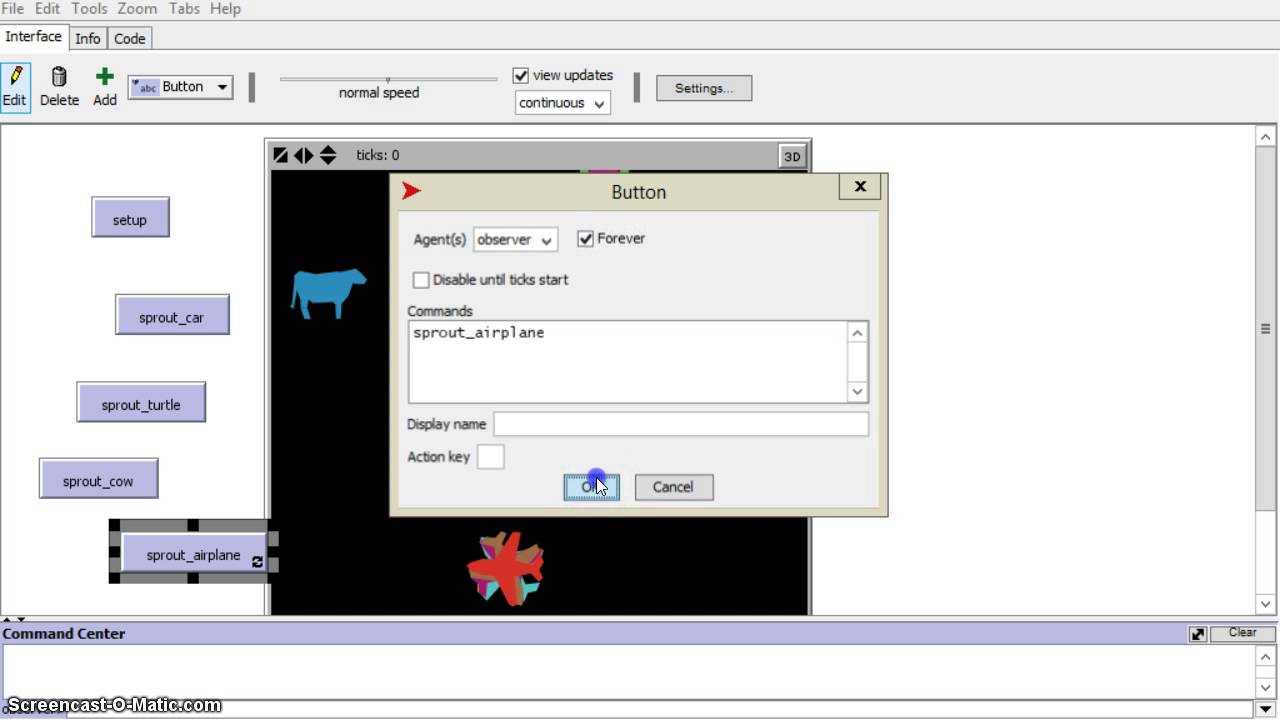
Task: Click the Commands scrollbar down arrow
Action: click(857, 392)
